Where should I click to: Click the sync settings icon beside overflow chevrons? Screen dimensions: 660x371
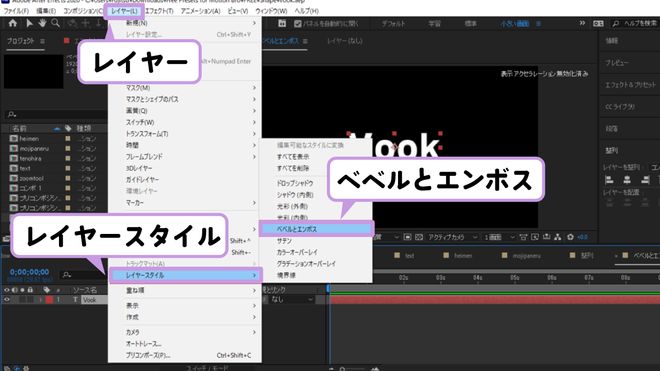pos(598,24)
